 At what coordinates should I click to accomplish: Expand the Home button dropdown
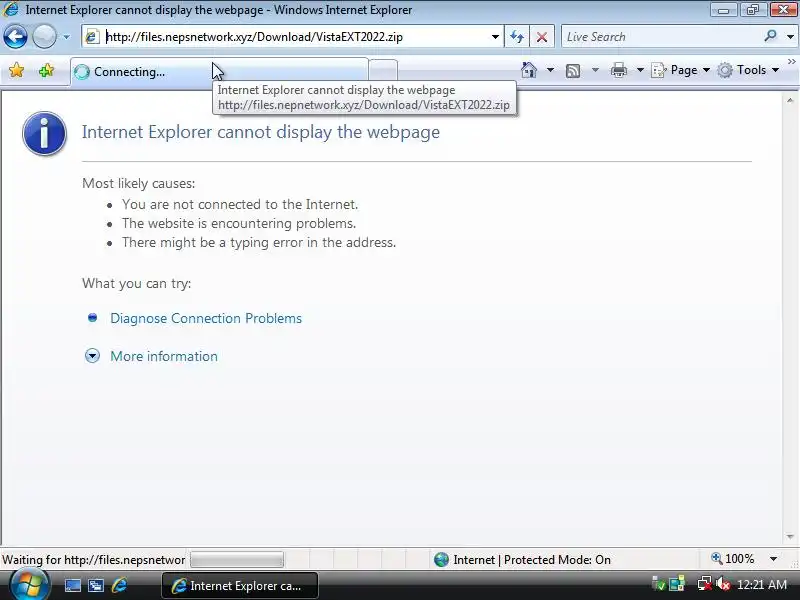550,70
